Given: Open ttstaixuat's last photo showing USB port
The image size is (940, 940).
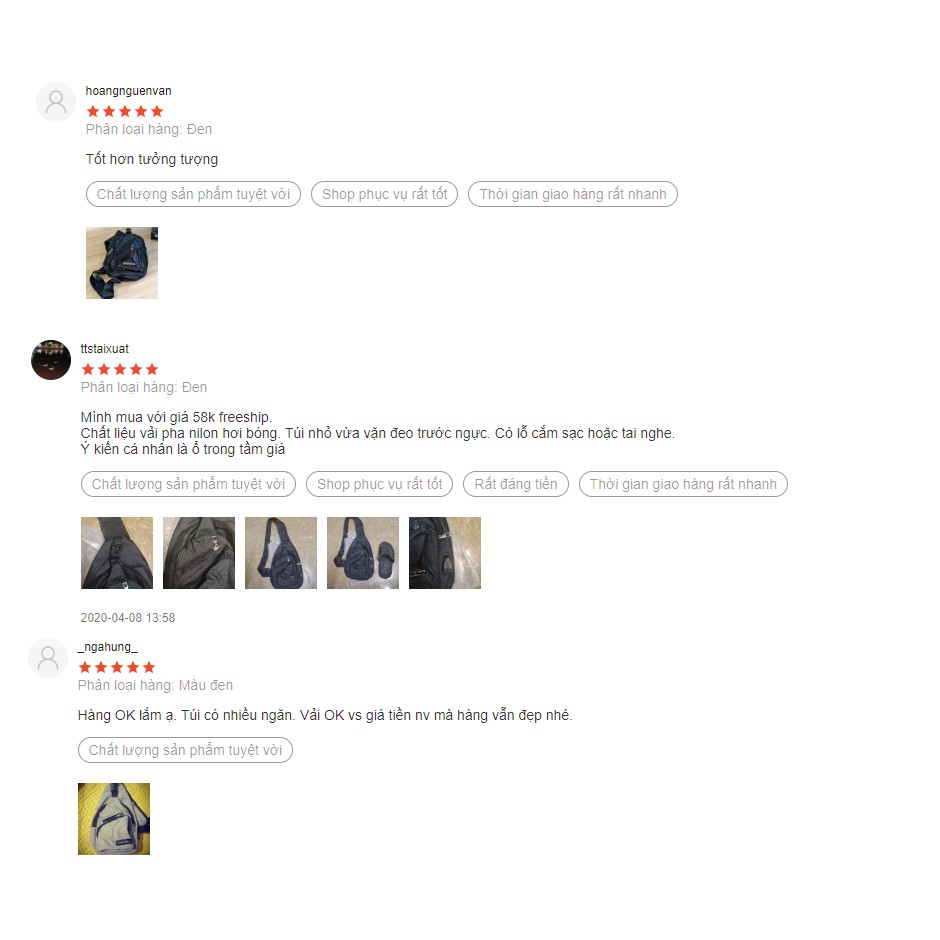Looking at the screenshot, I should point(445,553).
